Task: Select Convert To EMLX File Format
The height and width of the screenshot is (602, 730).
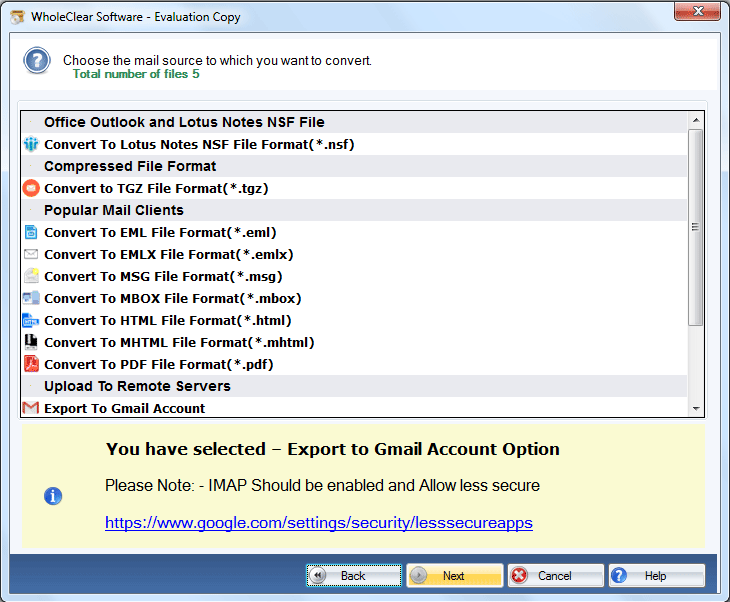Action: [354, 254]
